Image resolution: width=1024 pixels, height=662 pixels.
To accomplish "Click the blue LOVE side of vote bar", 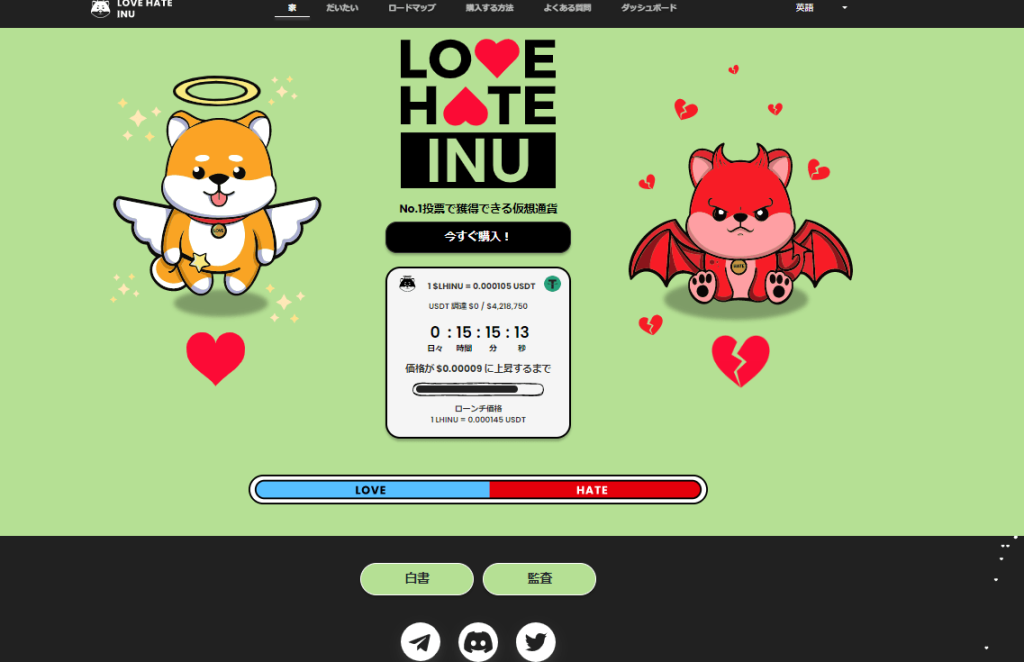I will click(372, 490).
